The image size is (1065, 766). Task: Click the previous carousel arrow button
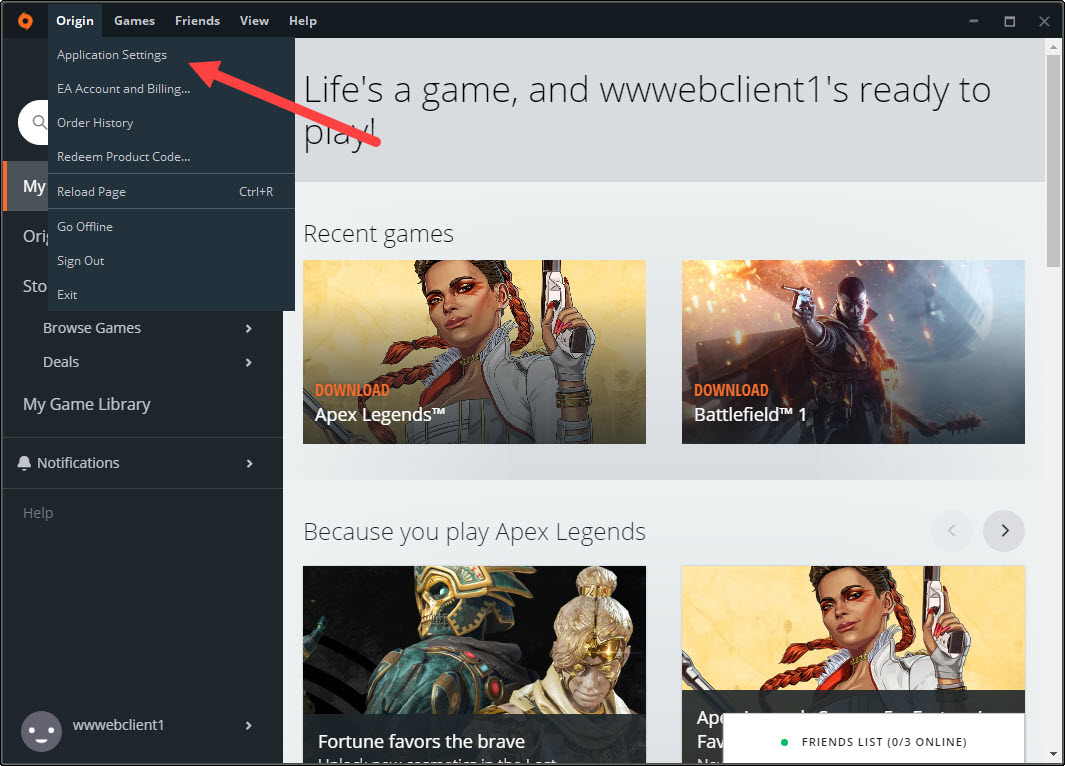click(x=951, y=530)
